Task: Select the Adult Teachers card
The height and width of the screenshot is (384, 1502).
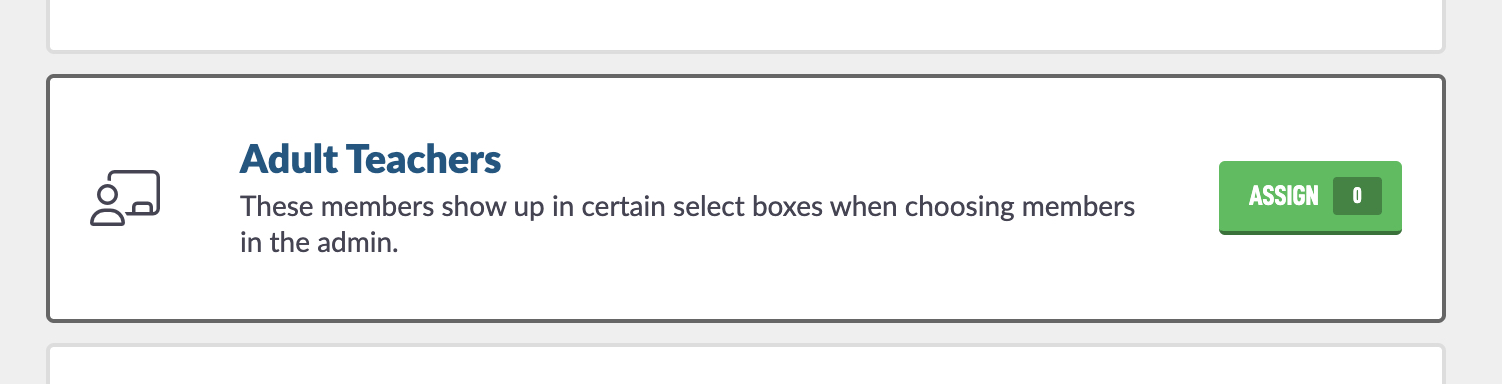Action: point(746,198)
